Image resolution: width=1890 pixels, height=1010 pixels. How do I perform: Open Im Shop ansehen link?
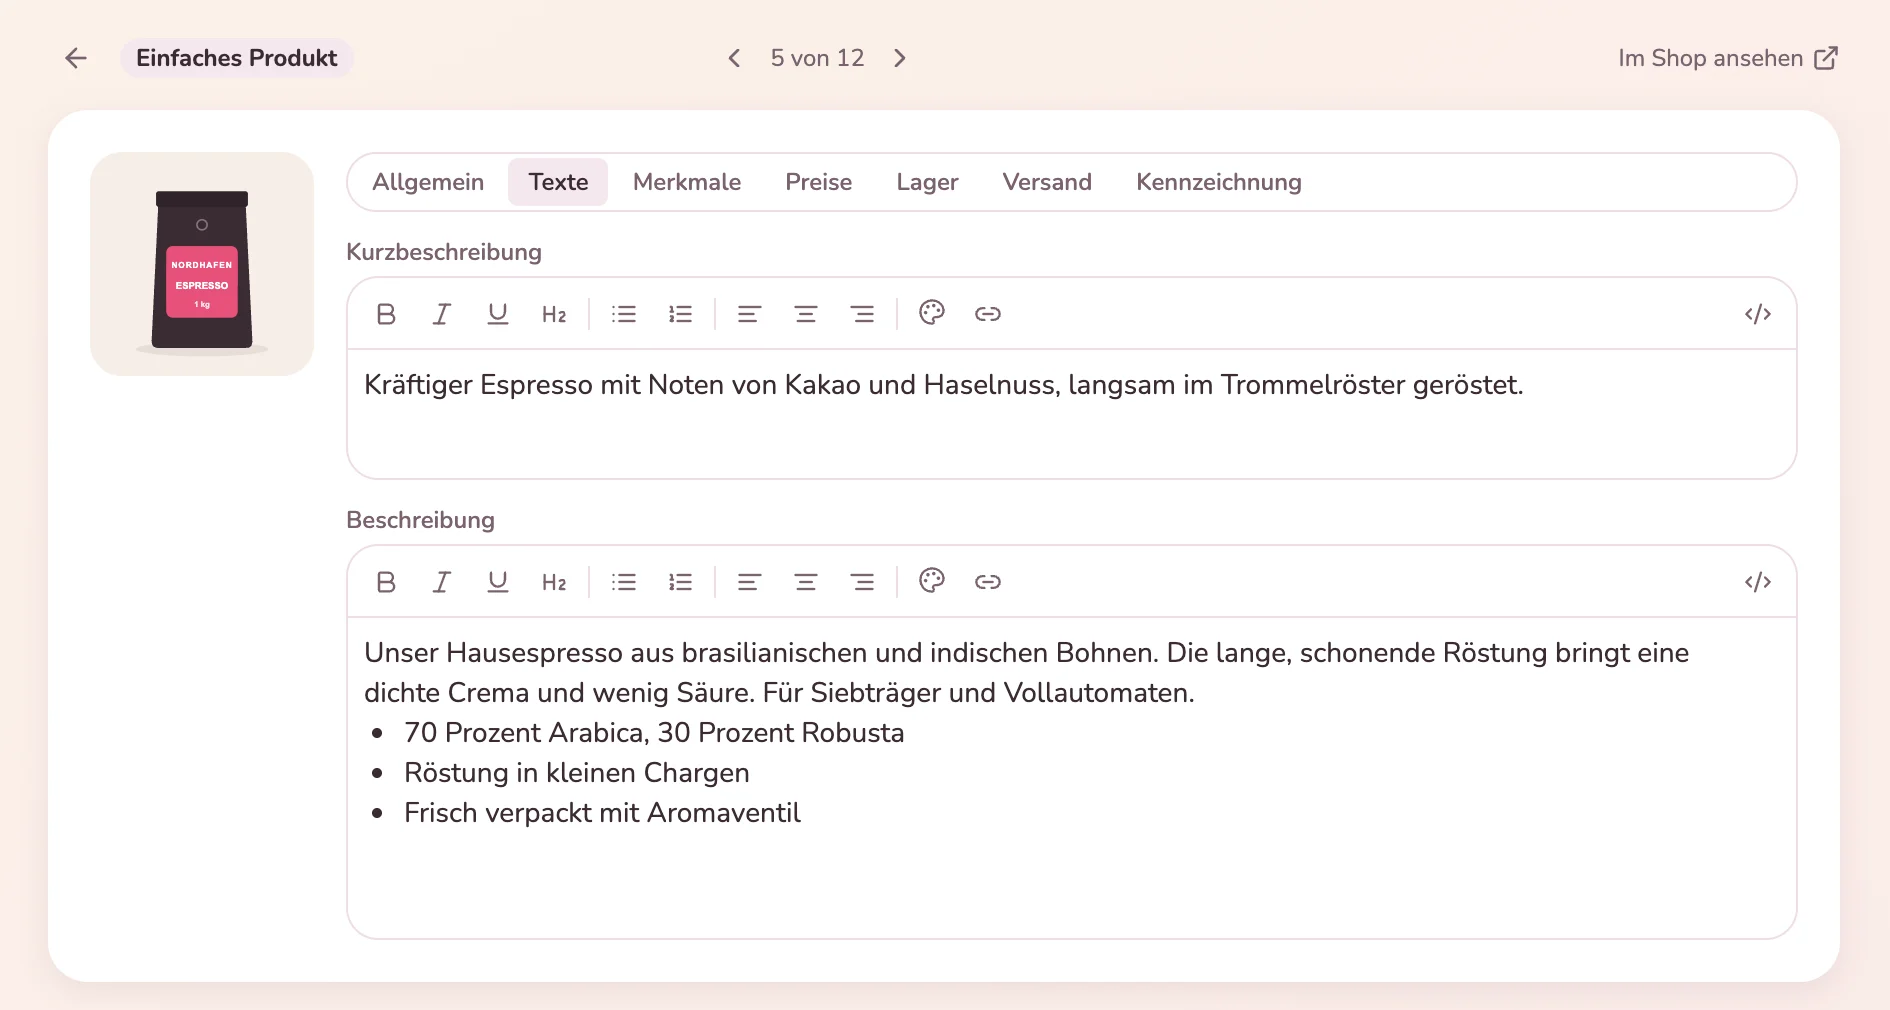pos(1728,58)
